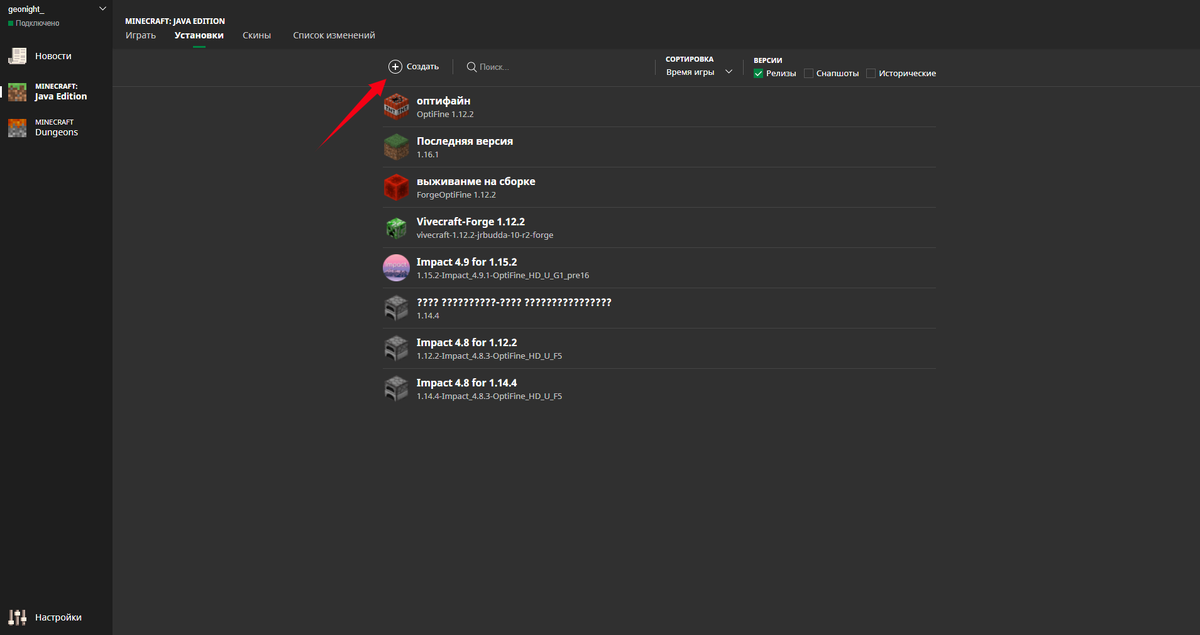
Task: Select the Impact 4.8 for 1.12.2 name
Action: tap(467, 342)
